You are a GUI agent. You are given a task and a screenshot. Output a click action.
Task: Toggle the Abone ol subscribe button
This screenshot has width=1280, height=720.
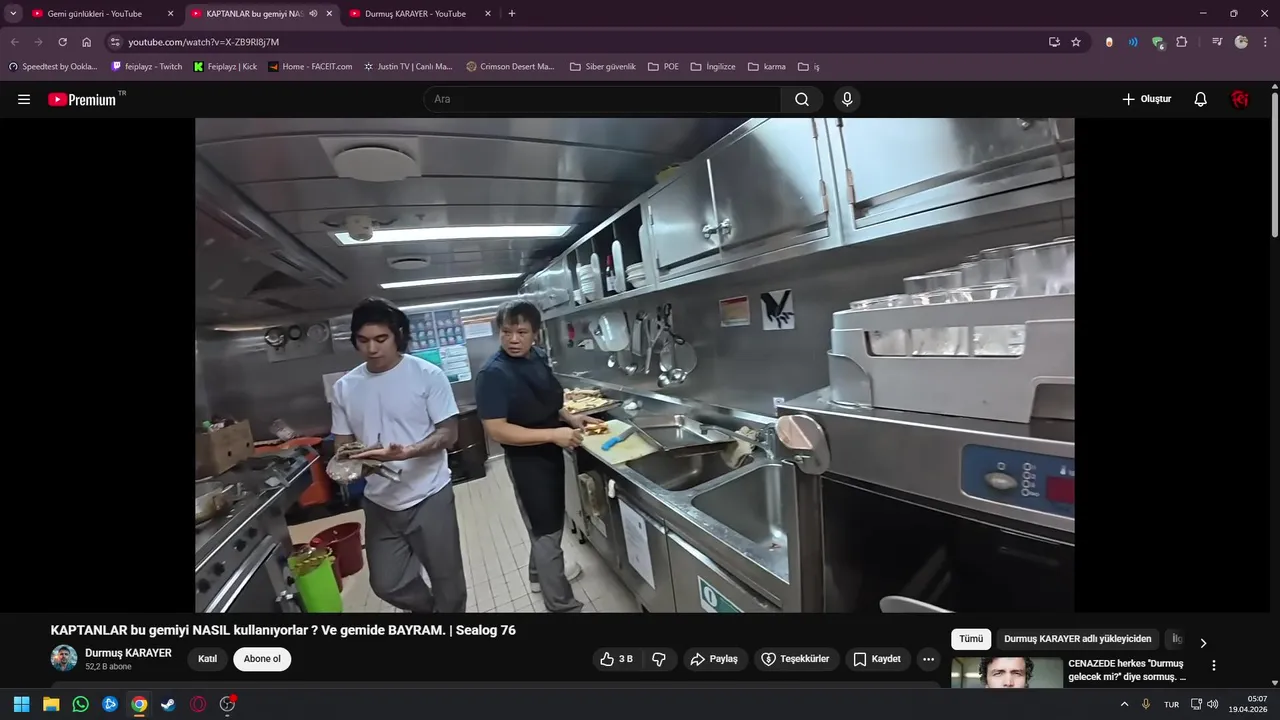point(262,659)
